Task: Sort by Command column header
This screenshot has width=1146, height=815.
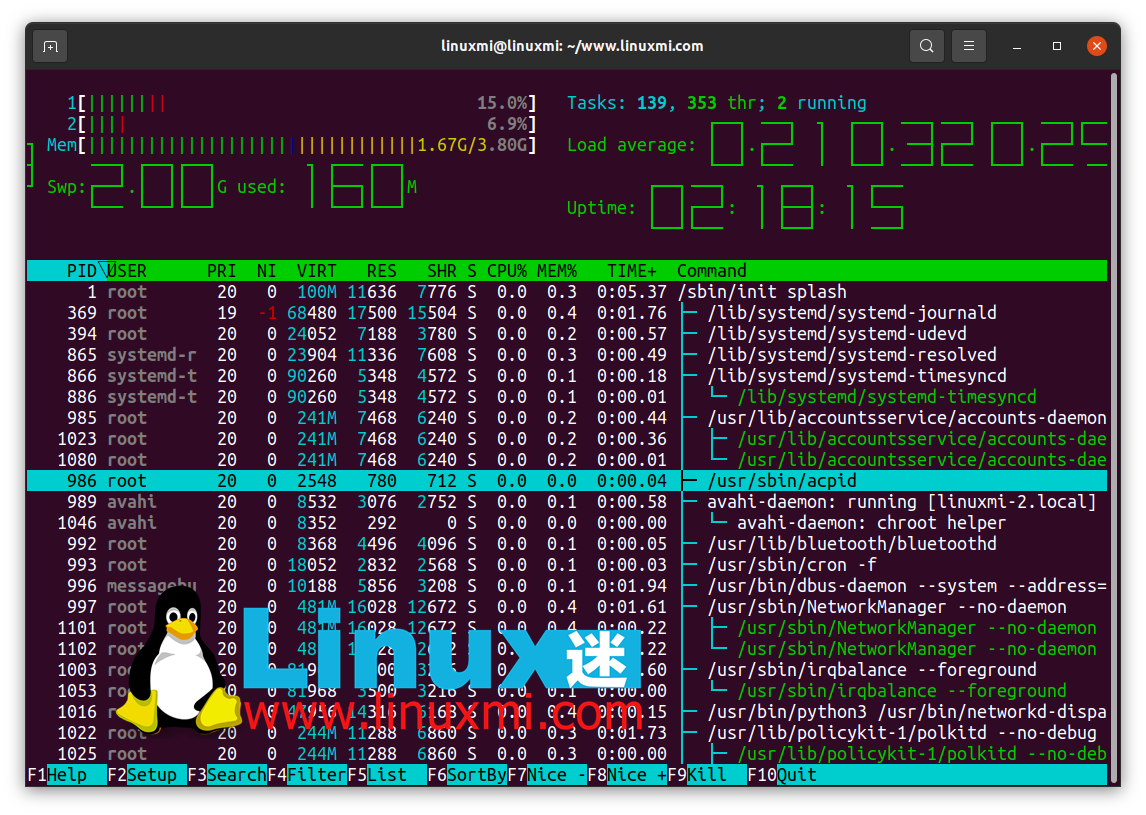Action: pos(711,271)
